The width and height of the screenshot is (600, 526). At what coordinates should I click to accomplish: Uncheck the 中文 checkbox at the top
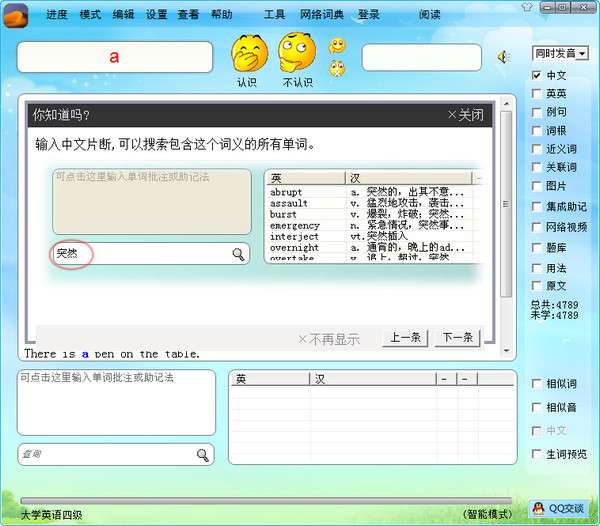[536, 75]
